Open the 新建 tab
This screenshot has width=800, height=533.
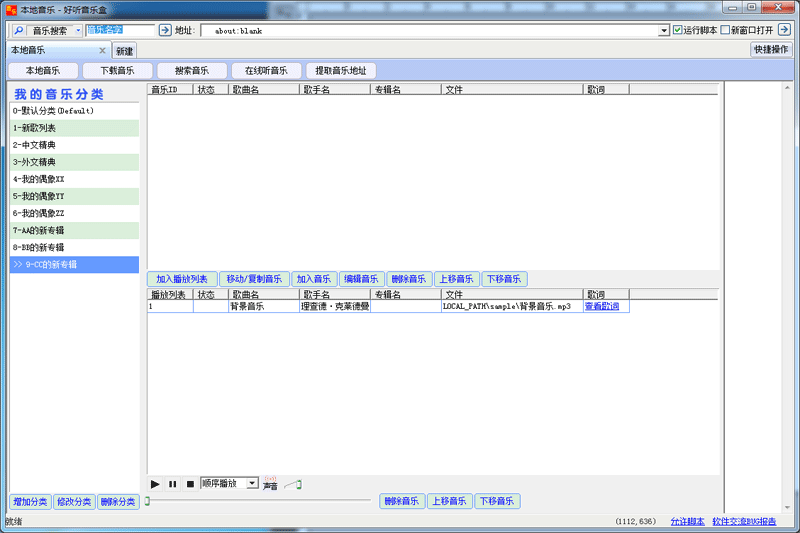[124, 51]
